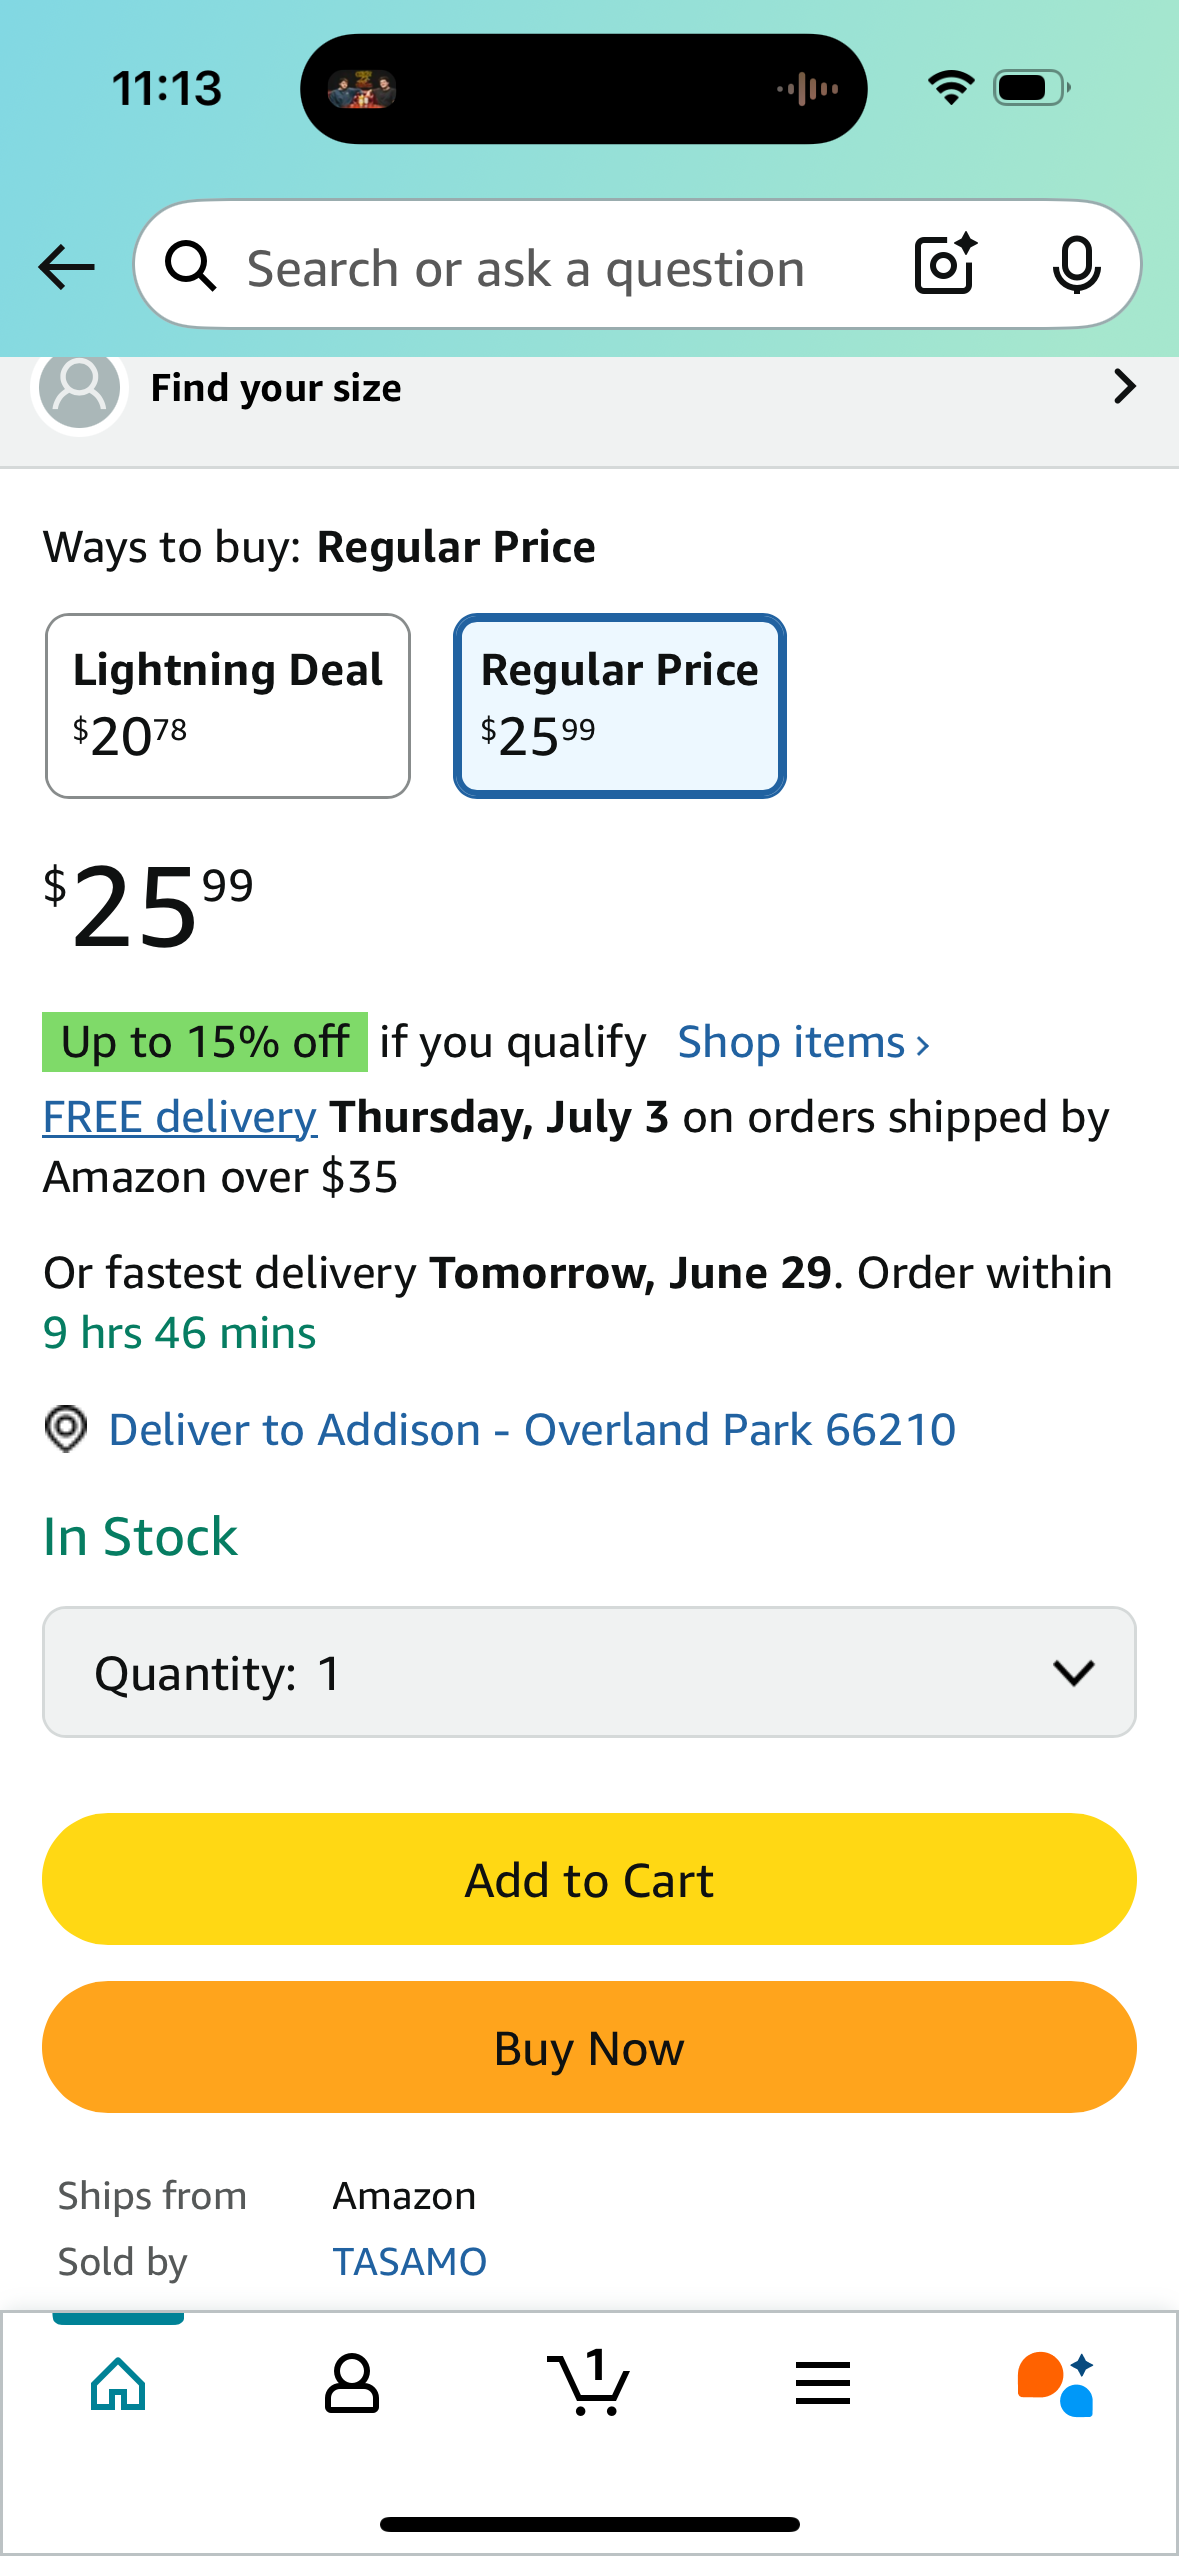Tap the back arrow icon
Viewport: 1179px width, 2556px height.
66,268
